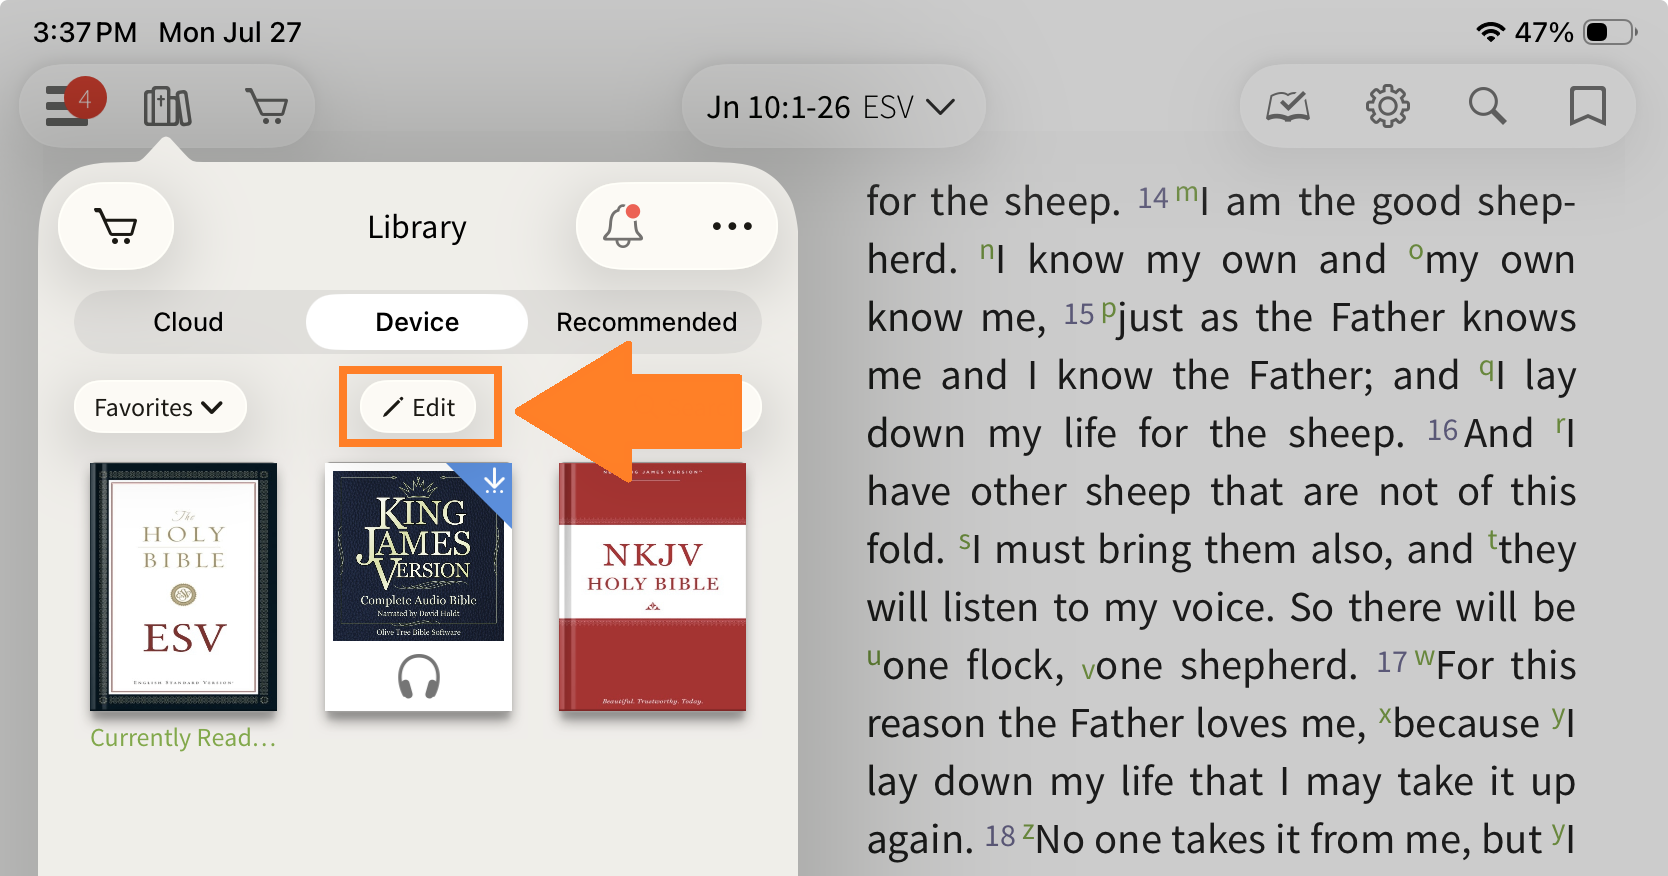Screen dimensions: 1668x876
Task: Switch to the Device tab
Action: point(417,322)
